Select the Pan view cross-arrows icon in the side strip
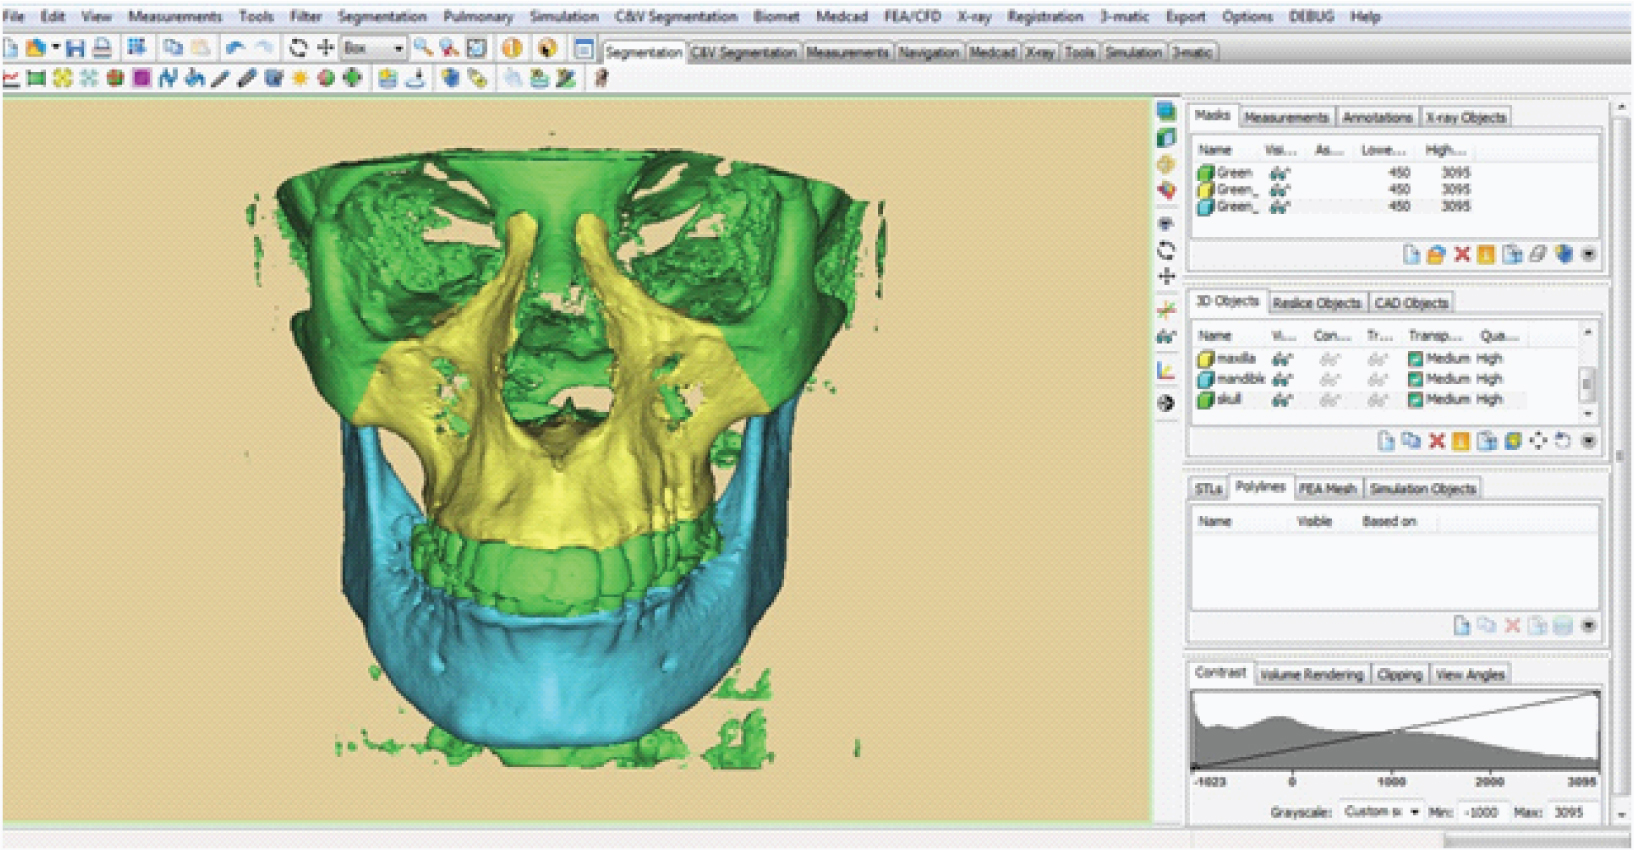1634x850 pixels. point(1166,276)
